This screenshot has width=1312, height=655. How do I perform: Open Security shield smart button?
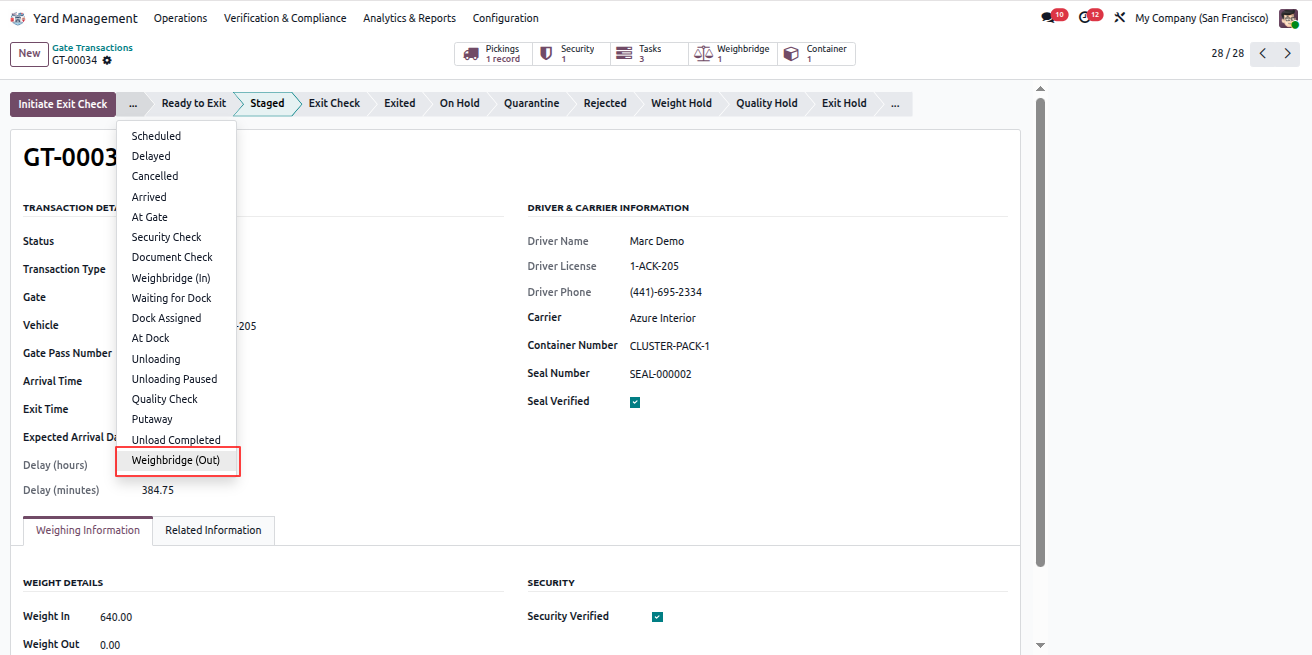[571, 54]
